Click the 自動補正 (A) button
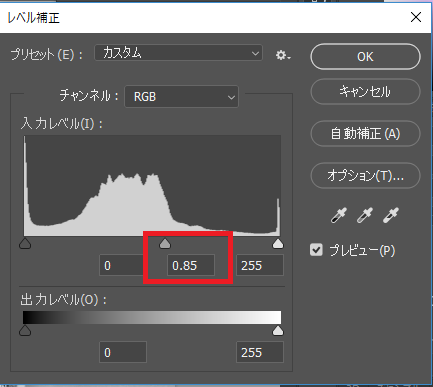This screenshot has height=387, width=433. (365, 134)
